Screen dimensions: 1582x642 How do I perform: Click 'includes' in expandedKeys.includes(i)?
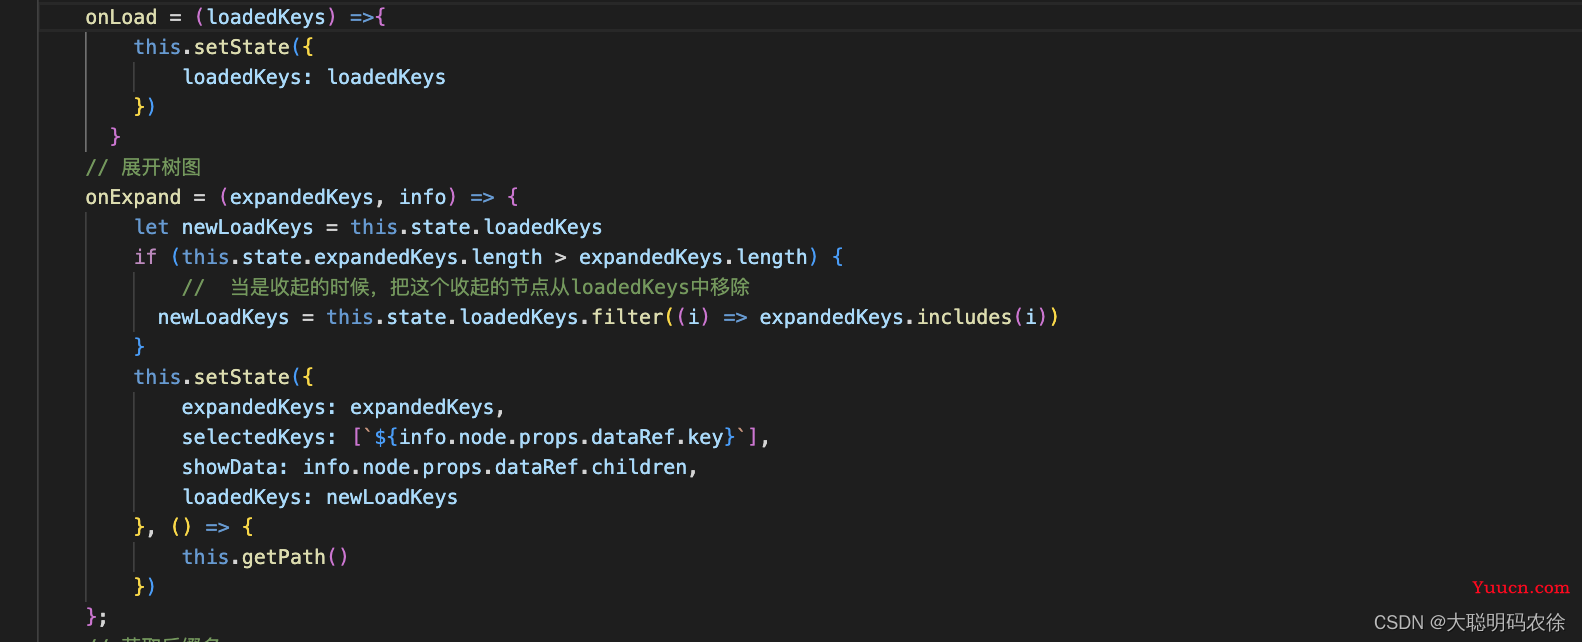click(964, 317)
